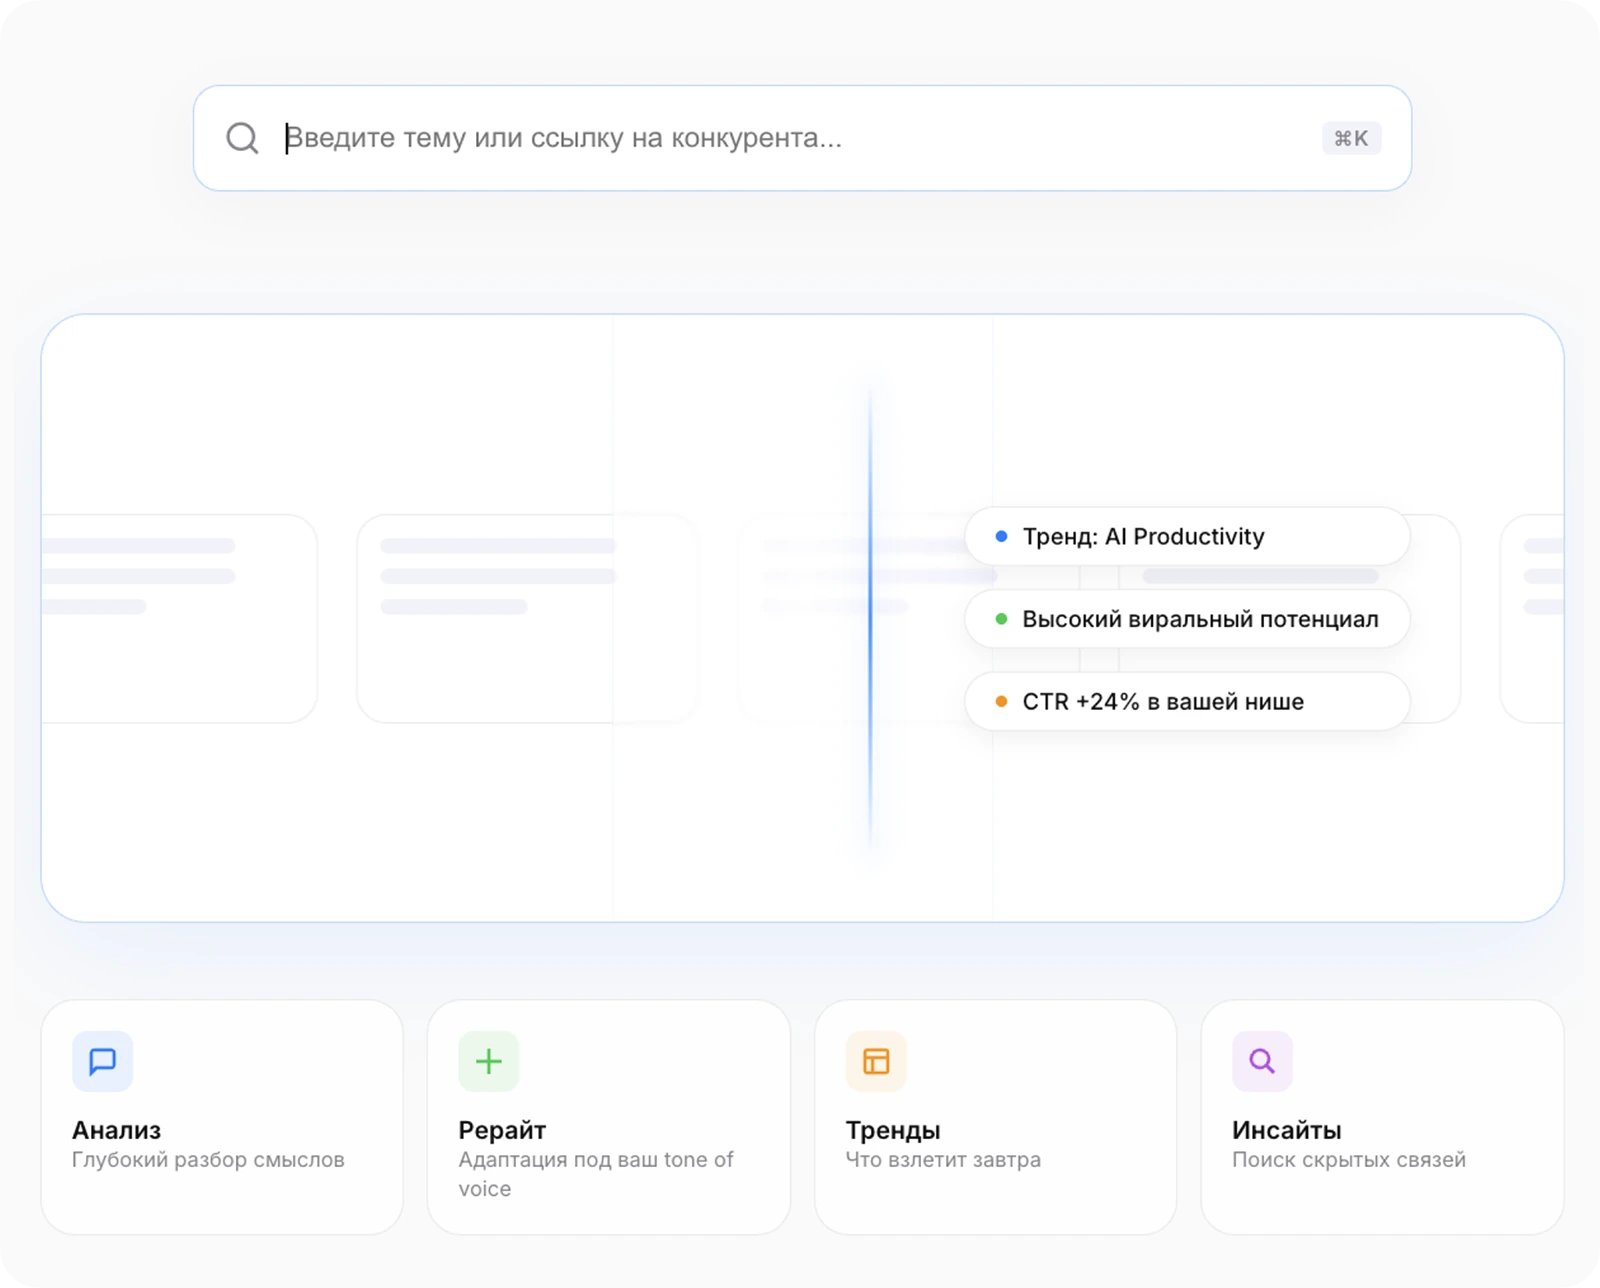1600x1288 pixels.
Task: Click the orange dot beside 'CTR +24%'
Action: pyautogui.click(x=1001, y=701)
